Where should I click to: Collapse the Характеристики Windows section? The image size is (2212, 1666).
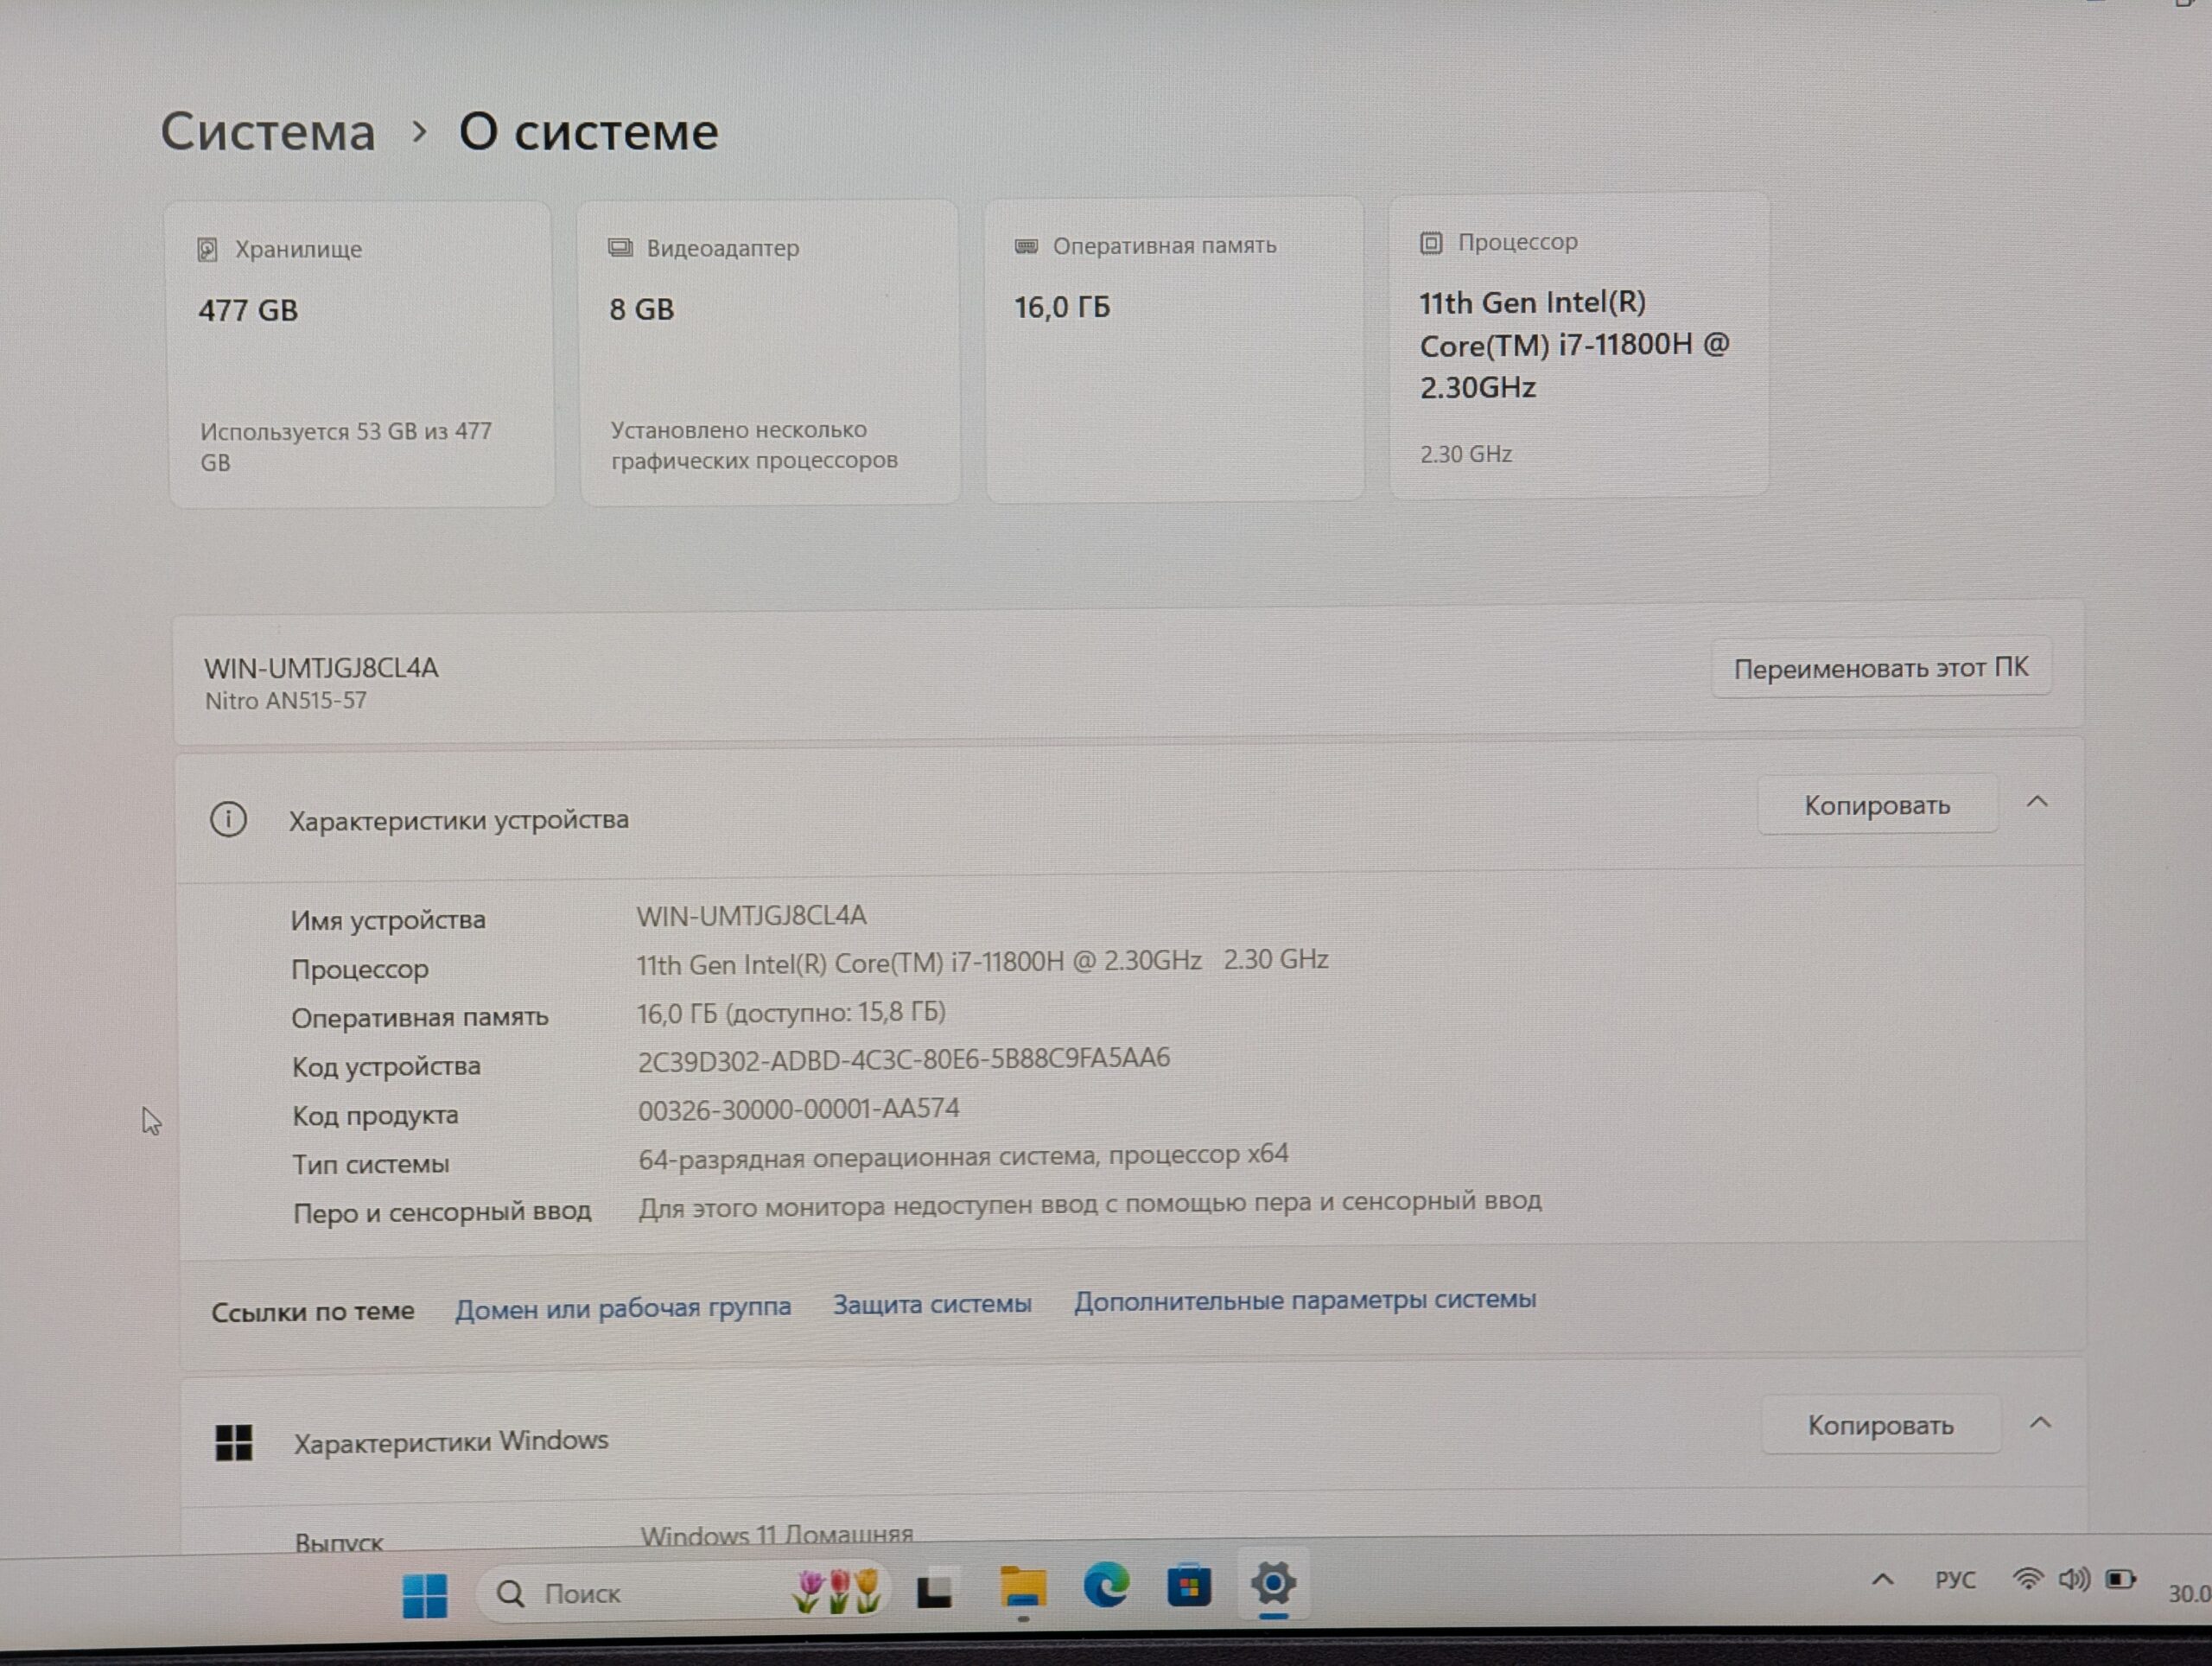[2041, 1423]
